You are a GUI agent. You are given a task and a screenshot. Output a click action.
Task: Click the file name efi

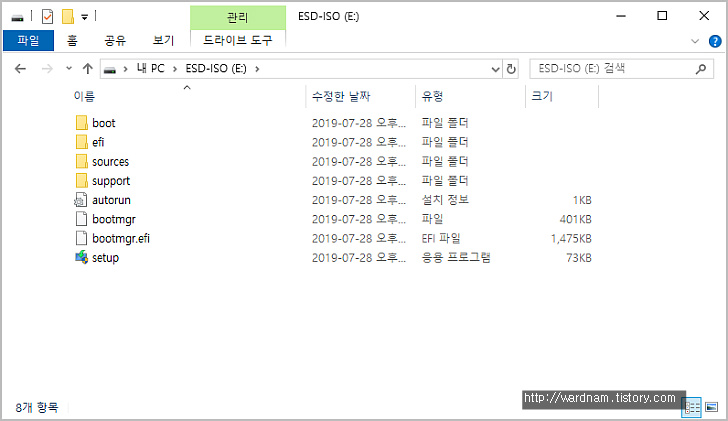(x=98, y=142)
